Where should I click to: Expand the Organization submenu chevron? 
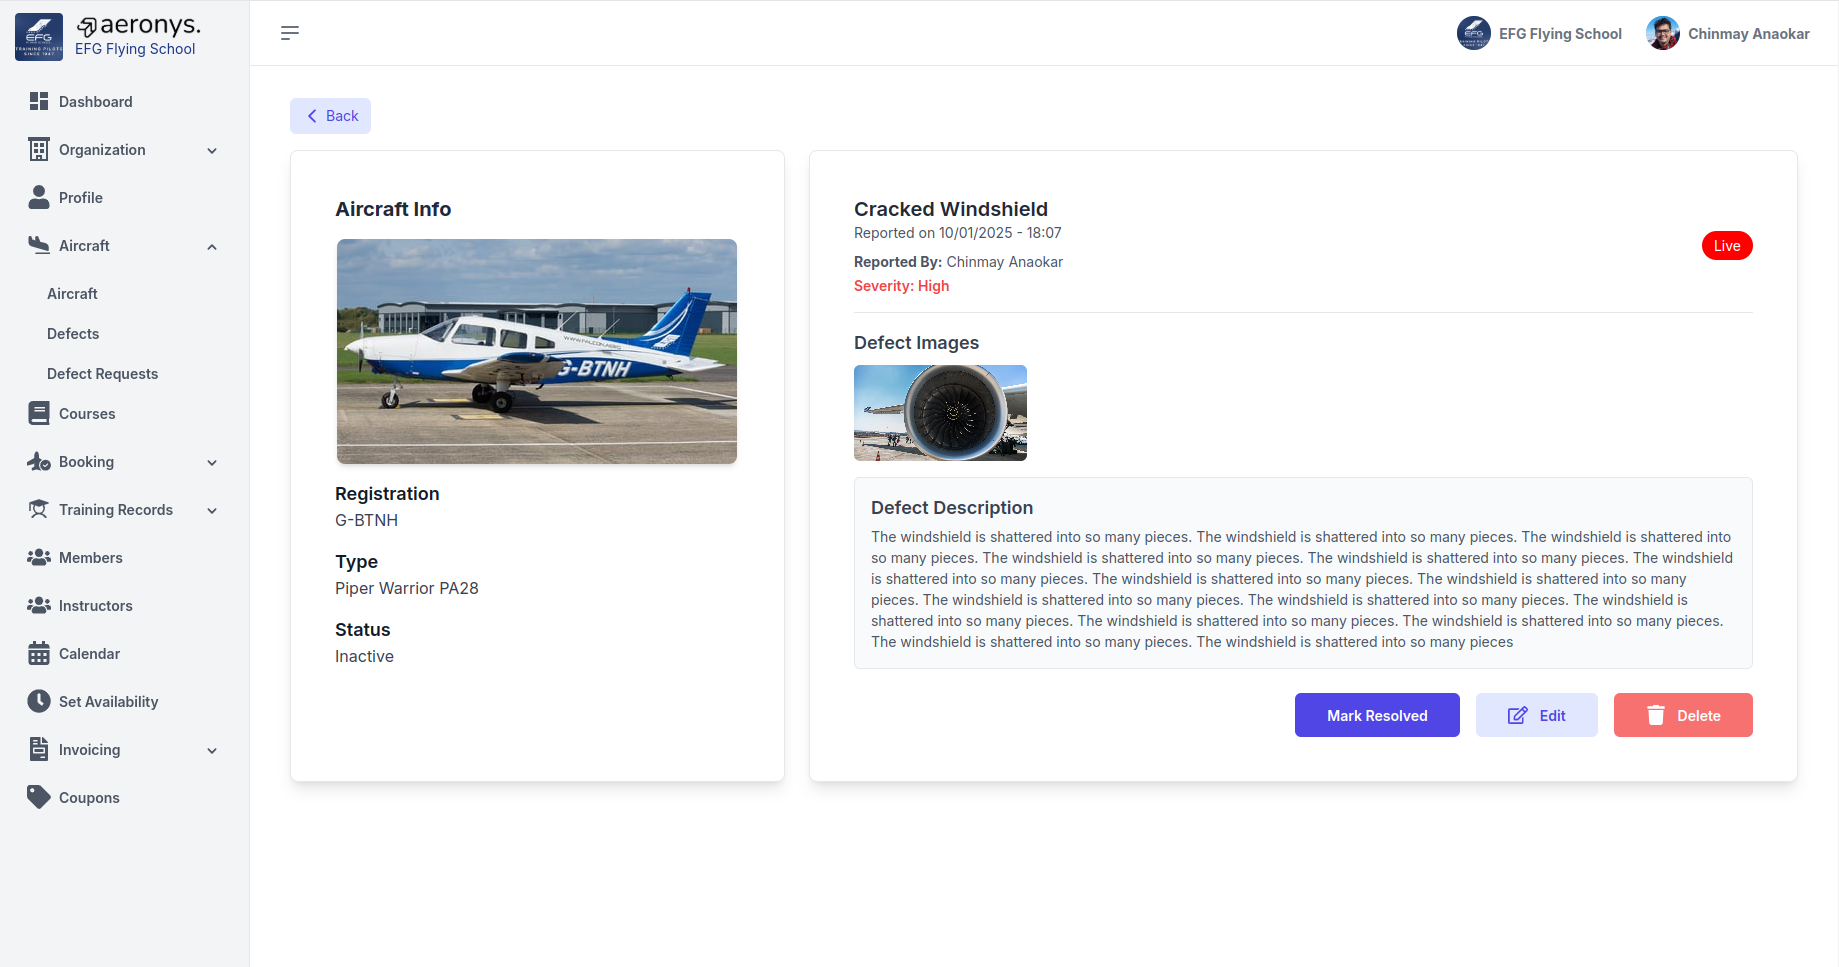pos(212,150)
